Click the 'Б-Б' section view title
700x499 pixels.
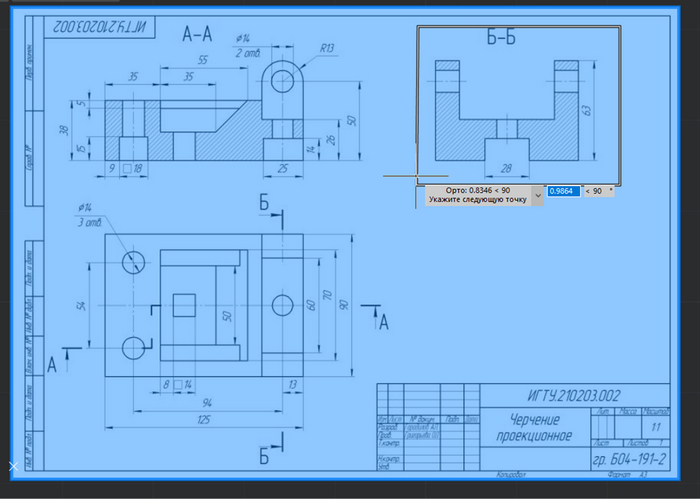[x=501, y=38]
